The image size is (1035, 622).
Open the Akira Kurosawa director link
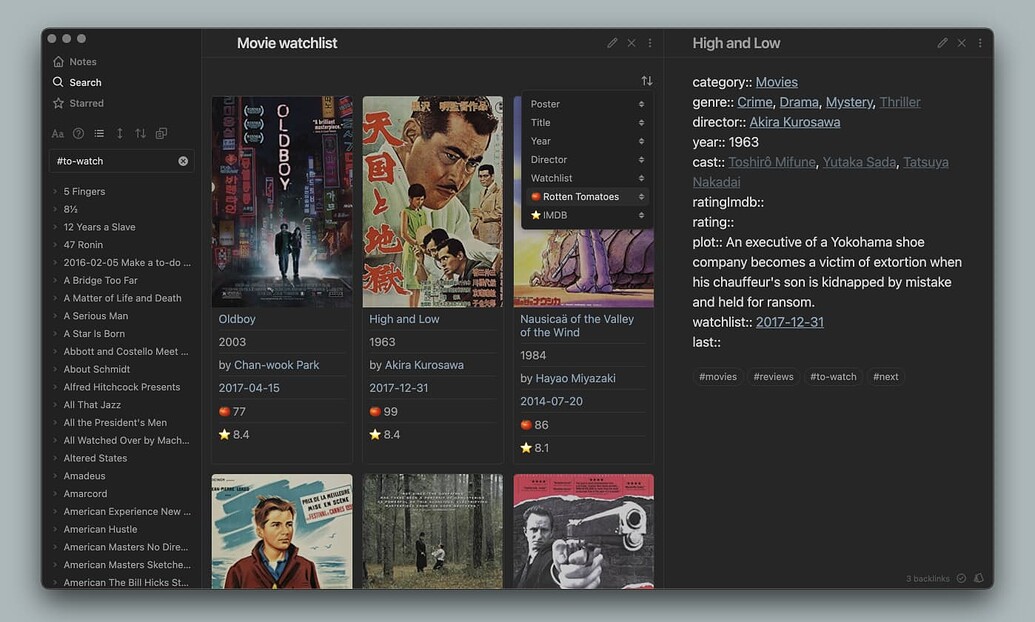(x=794, y=121)
